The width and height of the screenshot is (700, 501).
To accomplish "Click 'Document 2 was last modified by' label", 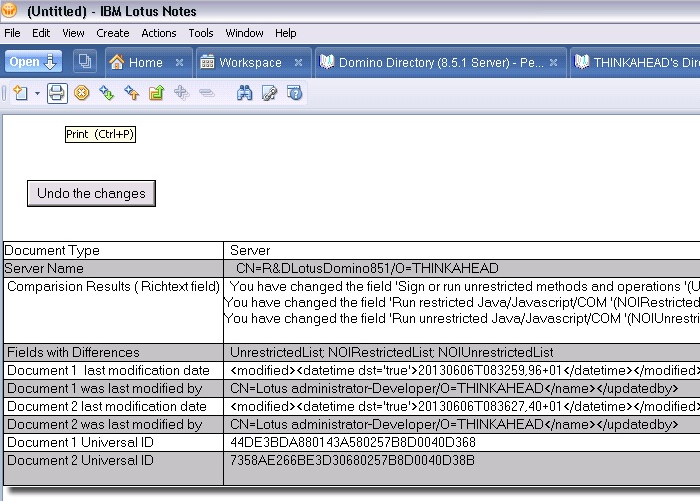I will click(105, 424).
